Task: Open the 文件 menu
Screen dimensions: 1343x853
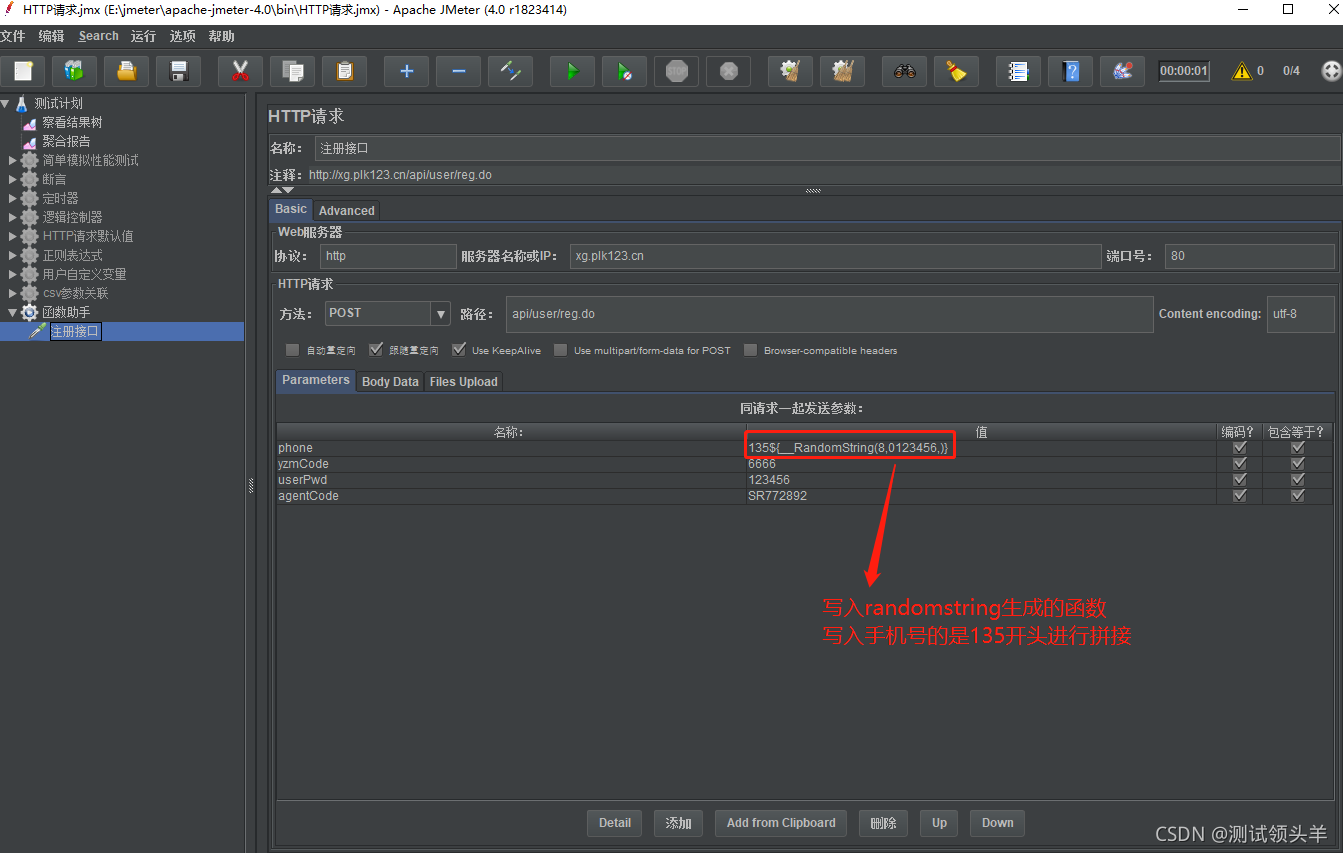Action: (12, 36)
